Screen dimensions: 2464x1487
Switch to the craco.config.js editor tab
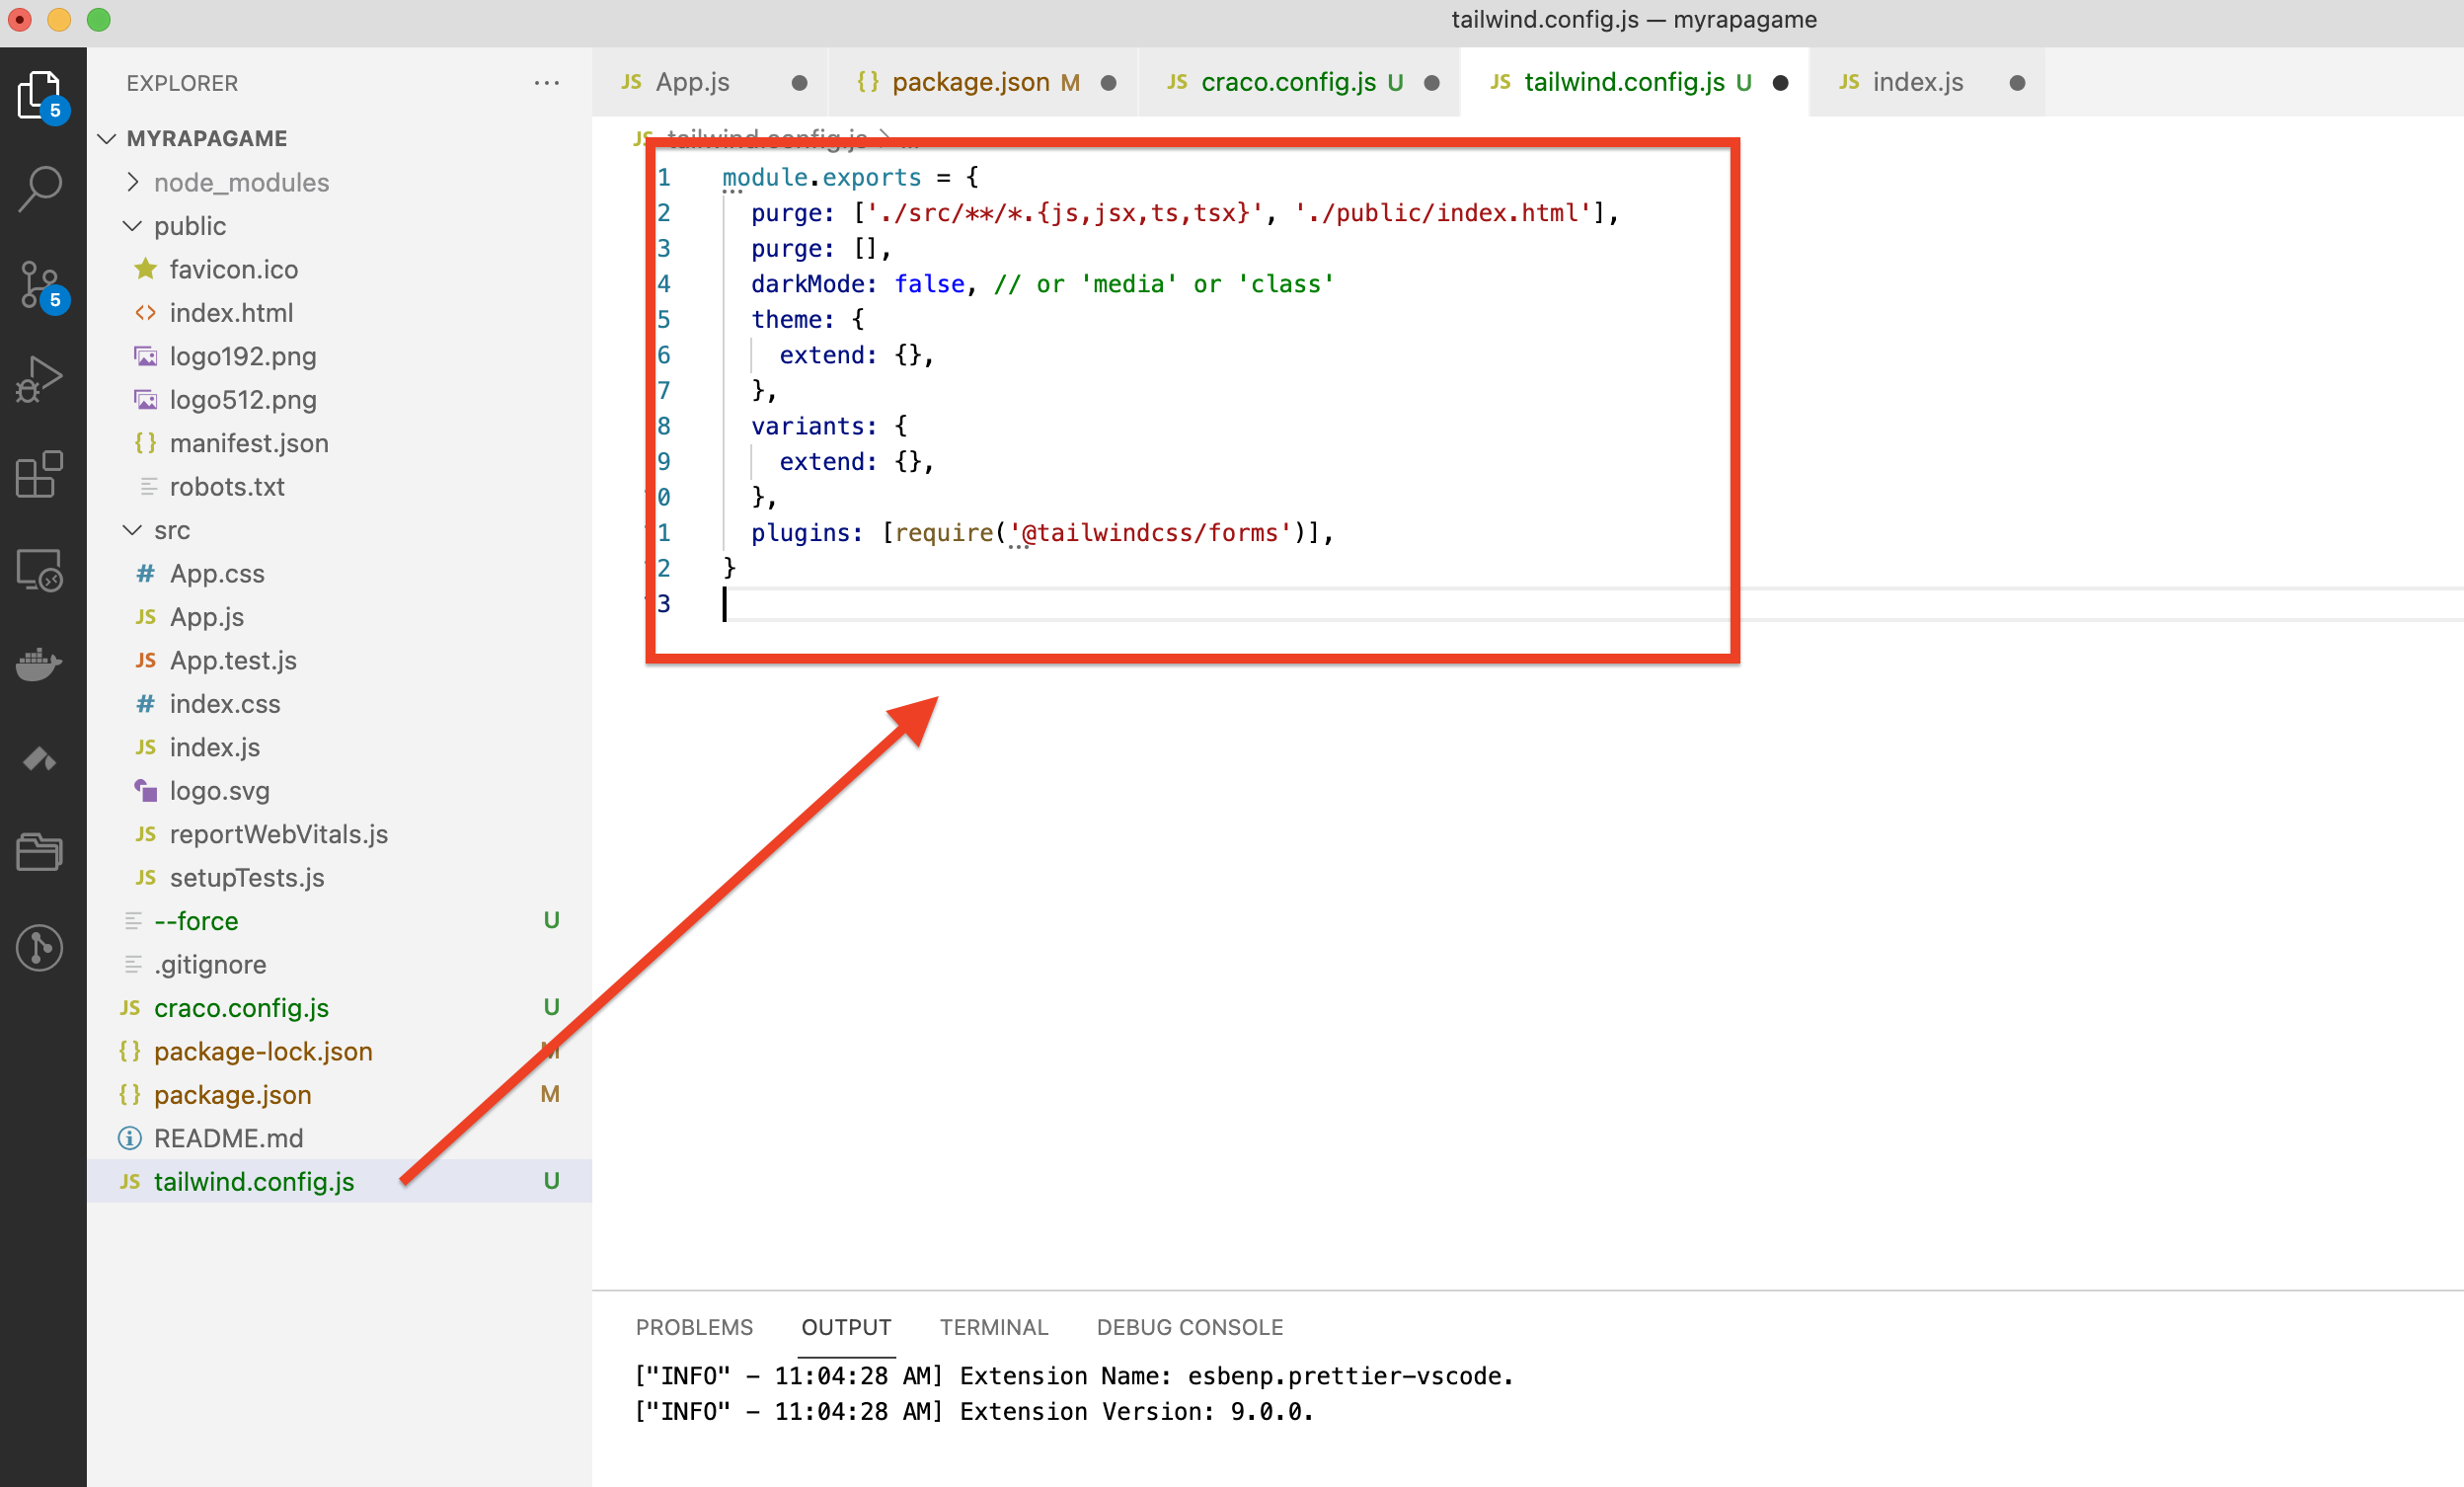(1288, 82)
